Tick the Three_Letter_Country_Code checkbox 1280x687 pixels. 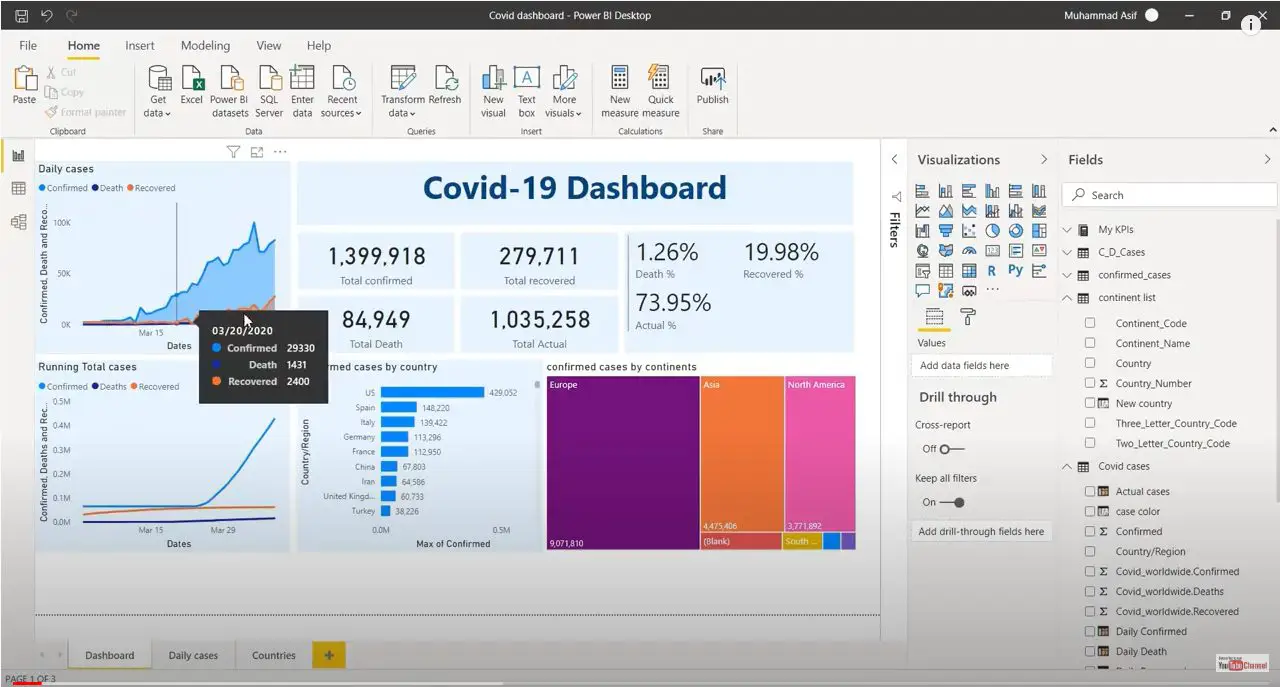coord(1090,423)
